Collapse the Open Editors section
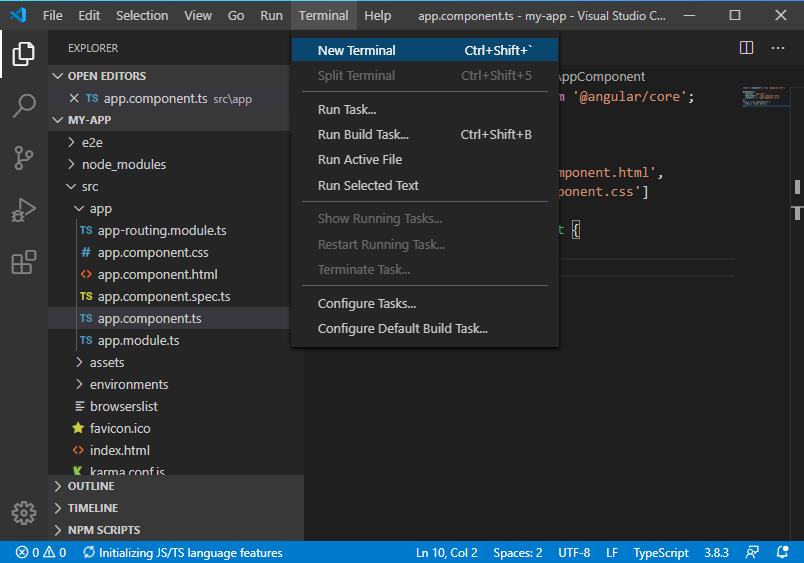This screenshot has width=804, height=563. tap(57, 76)
